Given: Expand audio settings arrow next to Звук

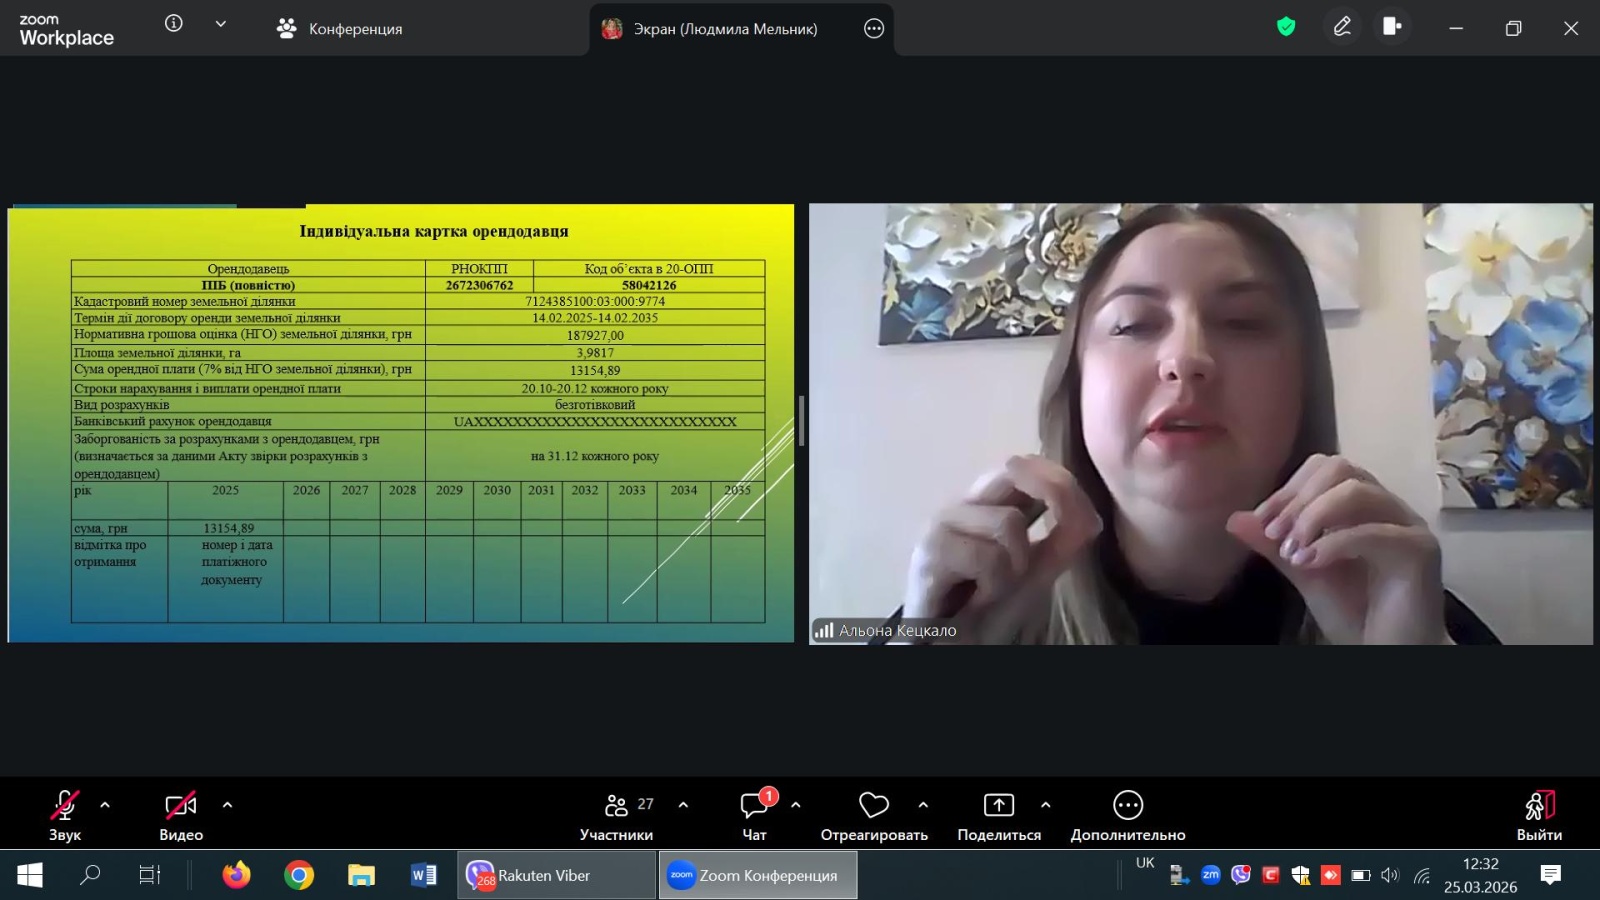Looking at the screenshot, I should [105, 805].
